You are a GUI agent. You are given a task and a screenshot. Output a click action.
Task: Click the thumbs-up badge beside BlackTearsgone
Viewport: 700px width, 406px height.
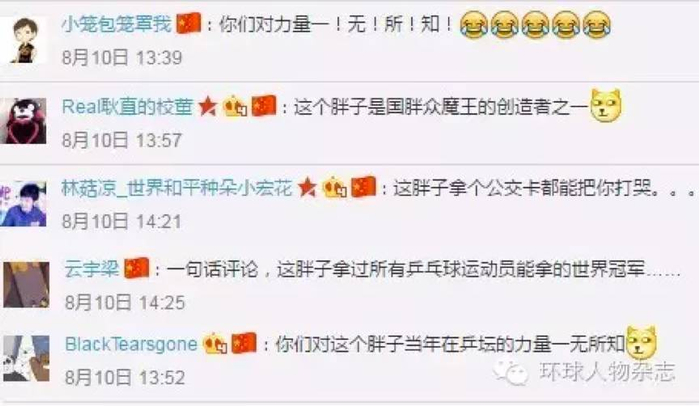pos(215,344)
